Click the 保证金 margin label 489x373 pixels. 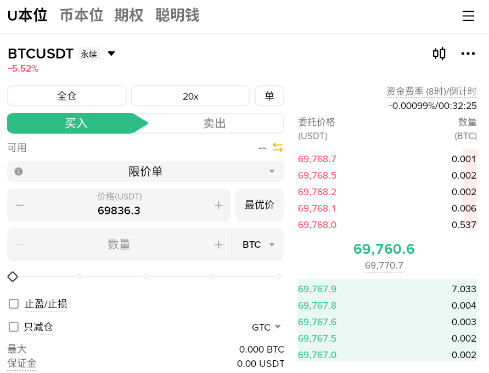click(22, 363)
